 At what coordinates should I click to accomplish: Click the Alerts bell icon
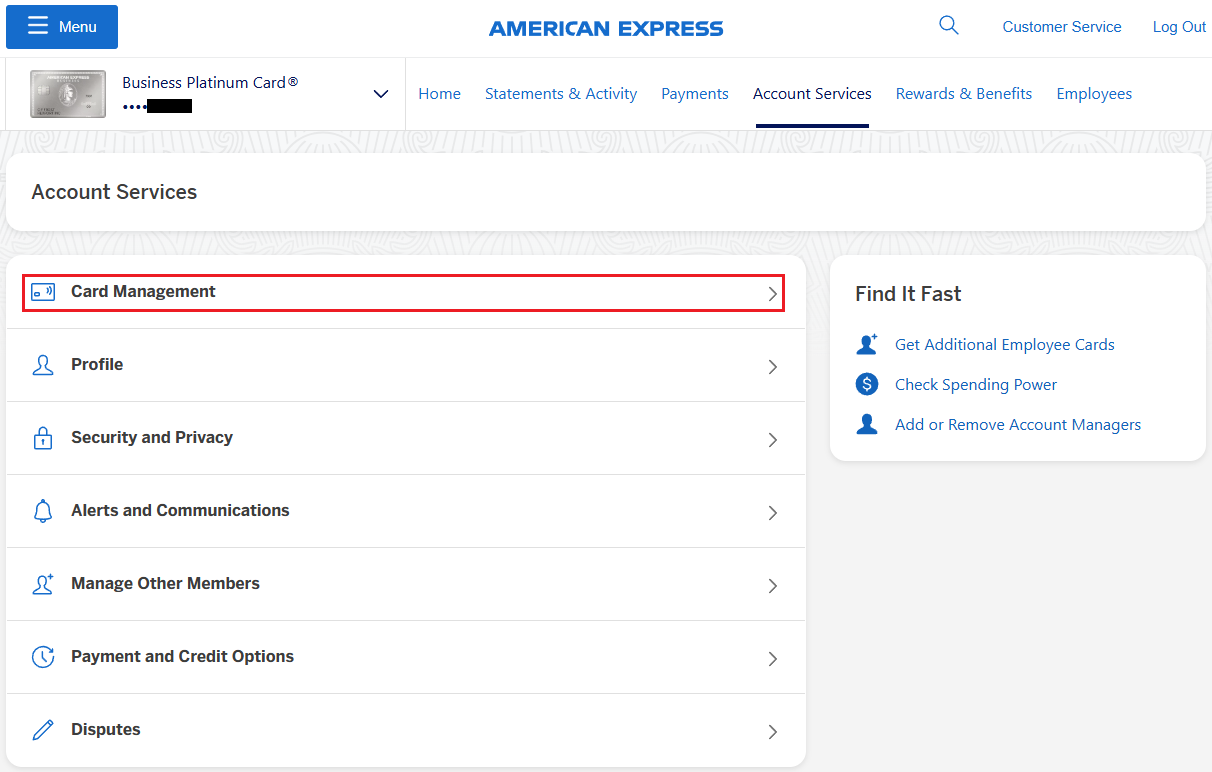coord(43,511)
